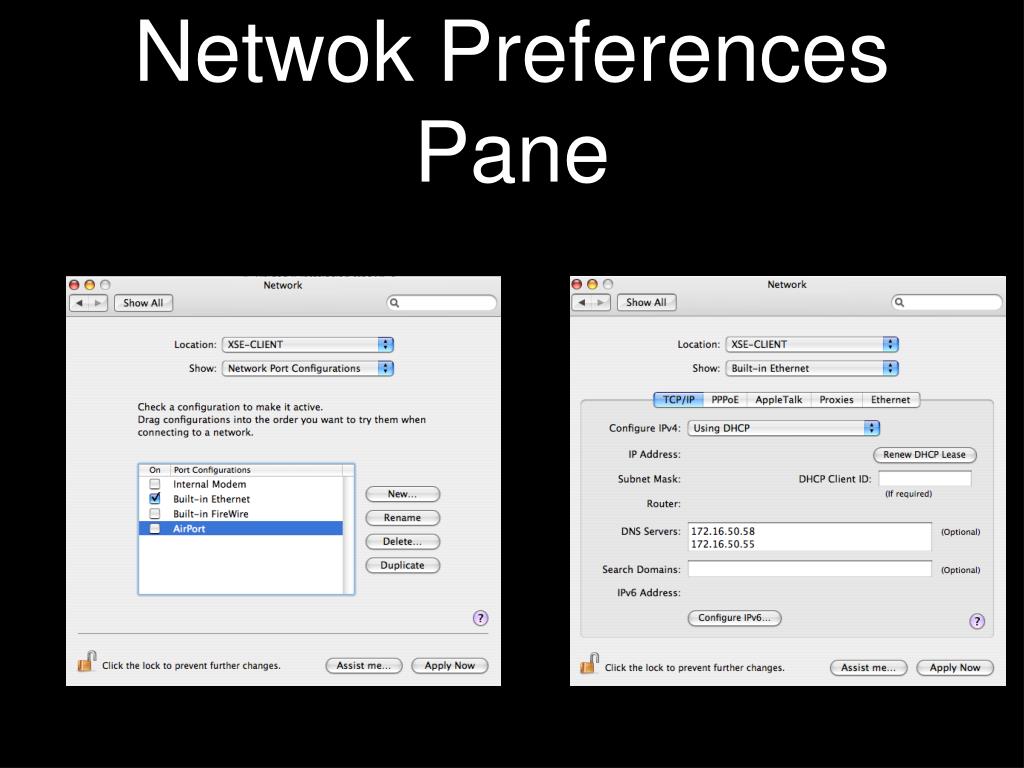Image resolution: width=1024 pixels, height=768 pixels.
Task: Switch to the TCP/IP tab
Action: click(x=679, y=400)
